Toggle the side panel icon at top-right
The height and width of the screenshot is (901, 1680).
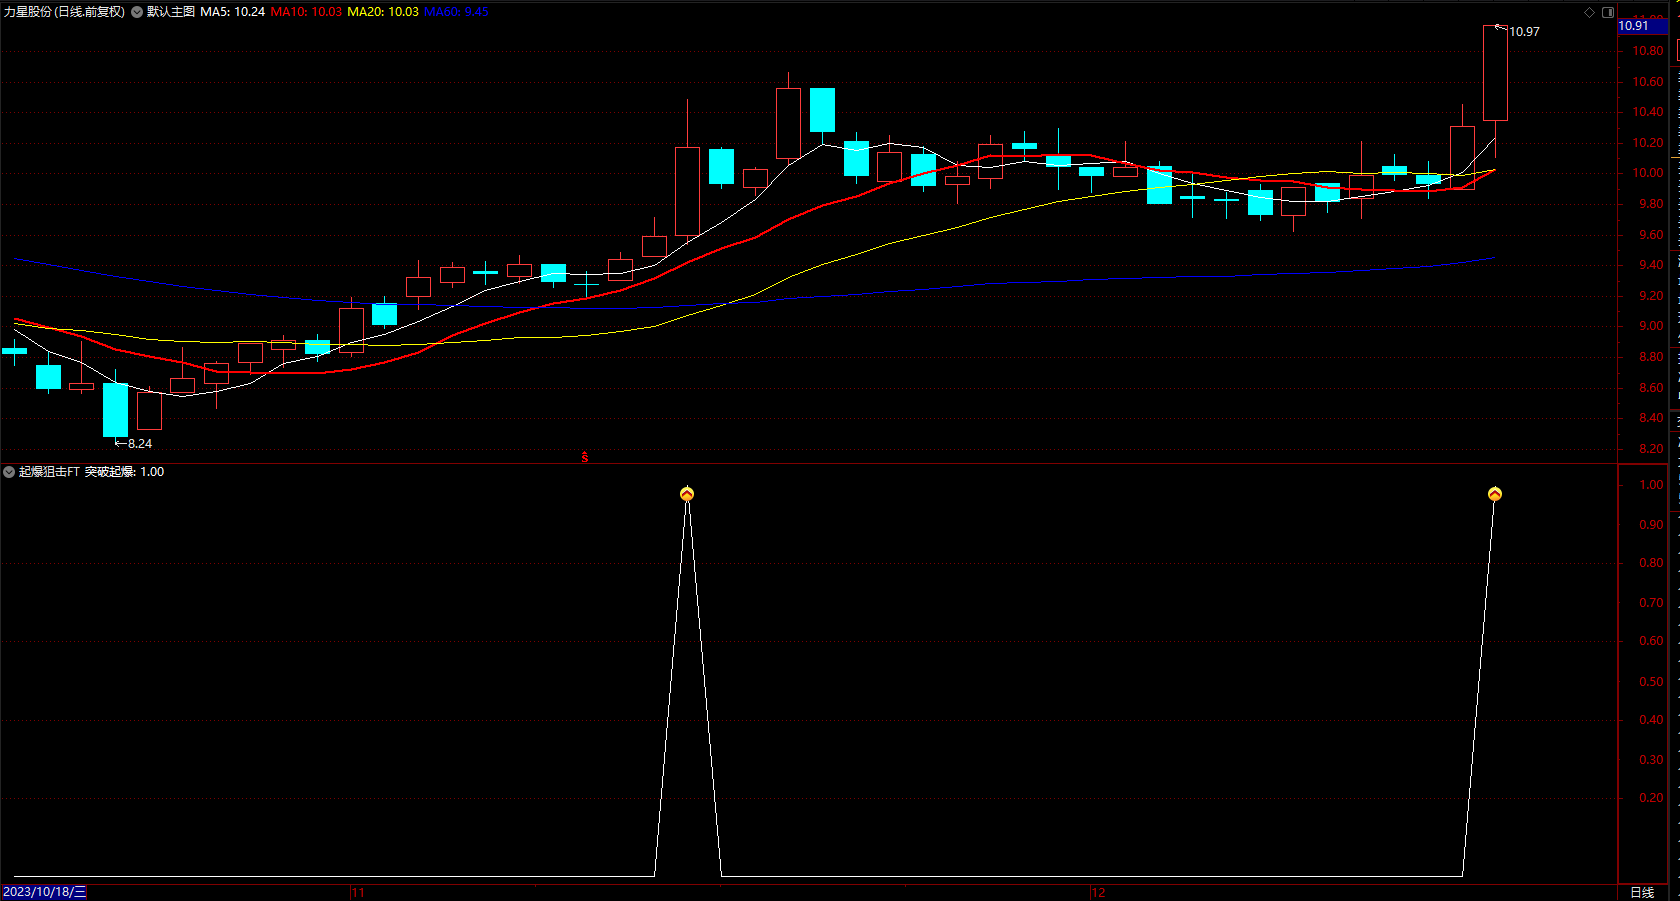[1608, 12]
